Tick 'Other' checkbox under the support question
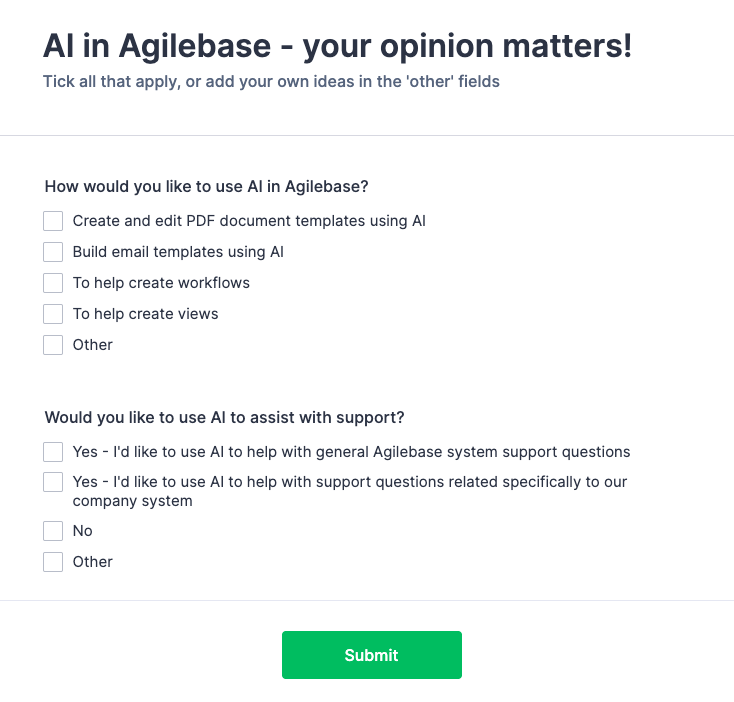 click(x=53, y=562)
